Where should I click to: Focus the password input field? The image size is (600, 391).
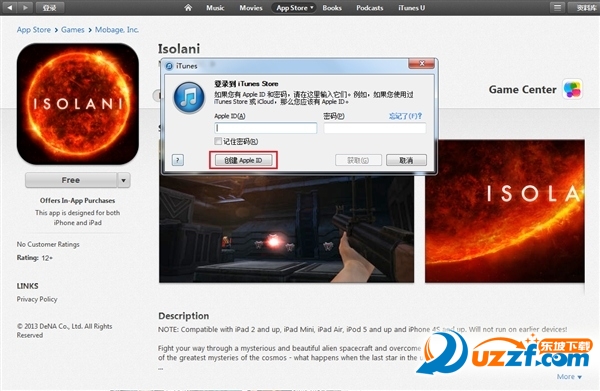point(375,128)
